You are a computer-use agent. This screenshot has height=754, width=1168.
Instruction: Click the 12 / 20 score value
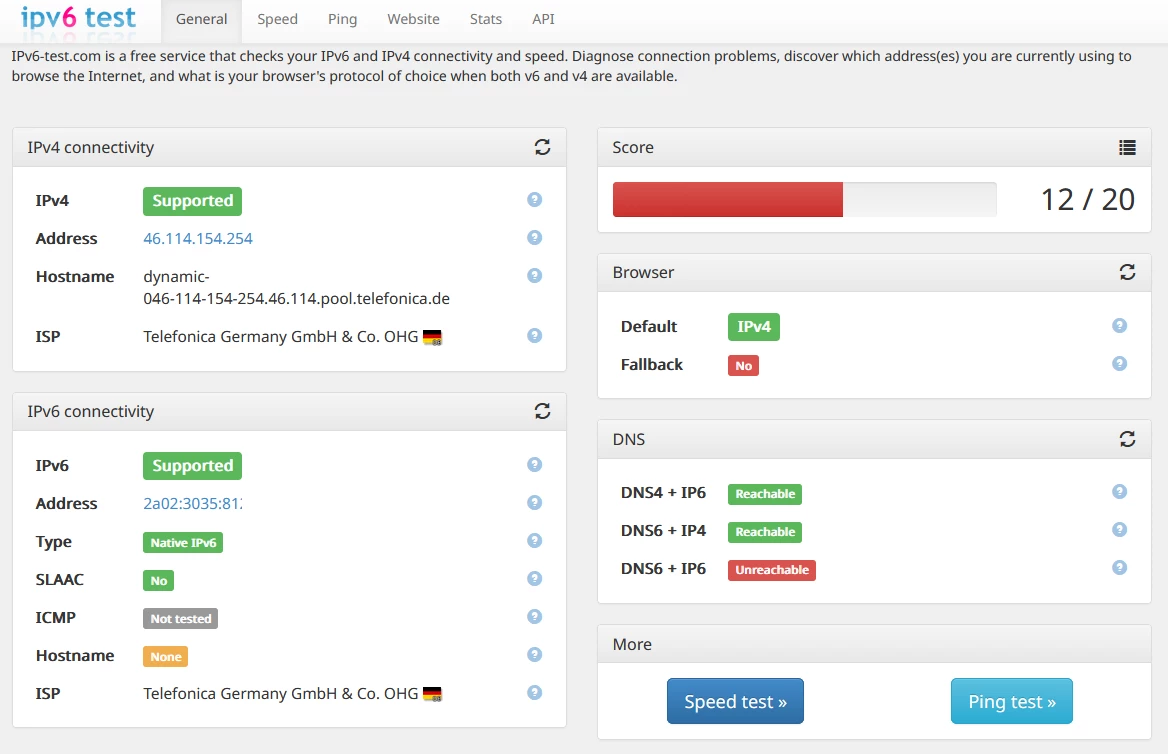coord(1088,200)
